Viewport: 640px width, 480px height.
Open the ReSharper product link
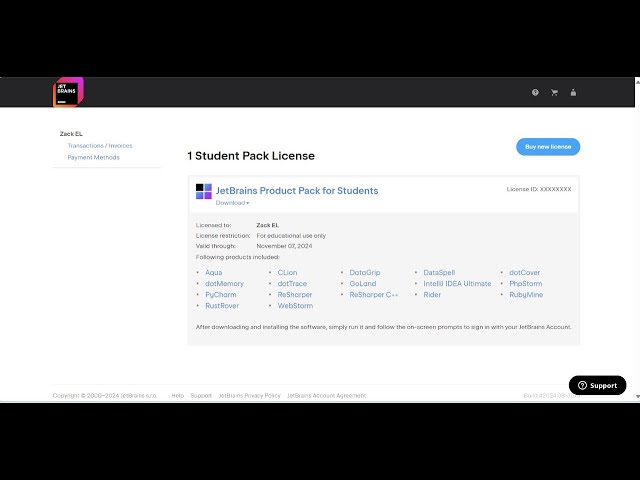[295, 295]
